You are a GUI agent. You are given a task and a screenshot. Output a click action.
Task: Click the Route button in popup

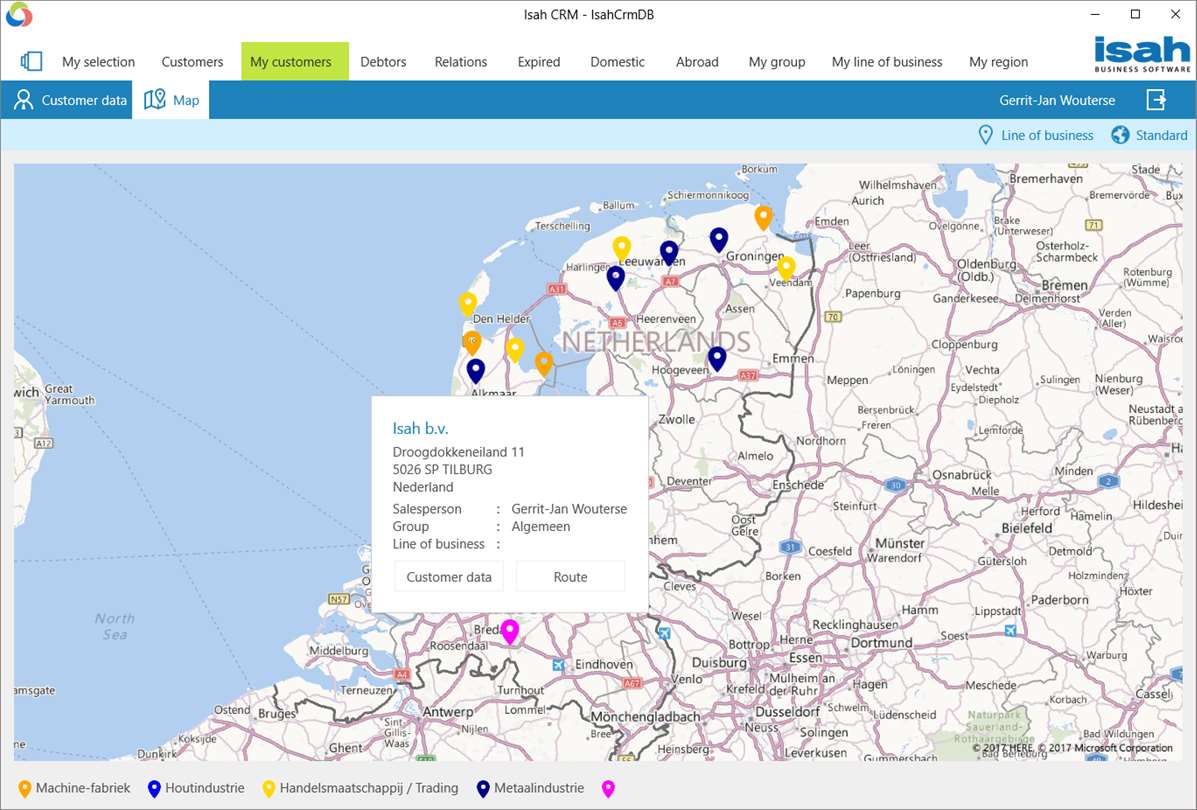570,577
